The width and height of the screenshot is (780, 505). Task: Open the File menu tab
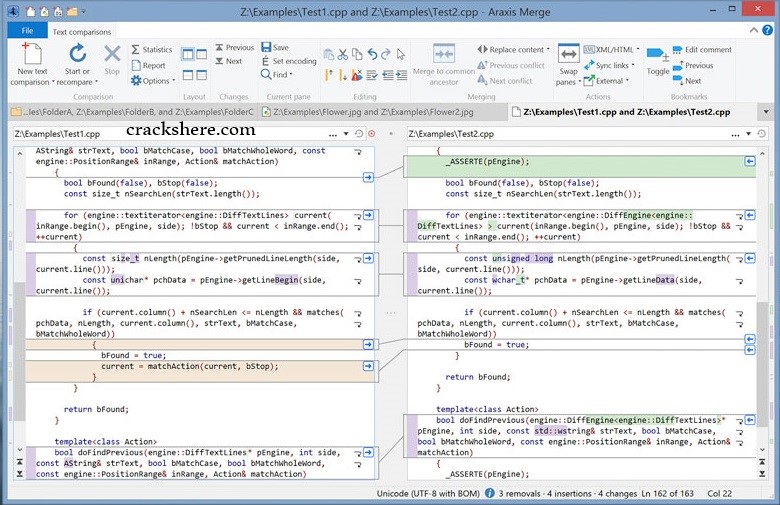[27, 31]
